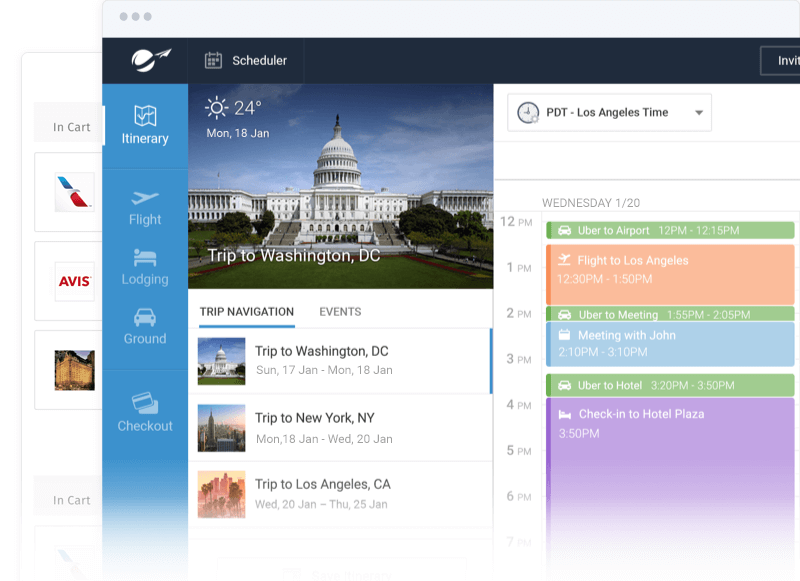Select the Flight airplane icon
800x581 pixels.
[x=145, y=198]
